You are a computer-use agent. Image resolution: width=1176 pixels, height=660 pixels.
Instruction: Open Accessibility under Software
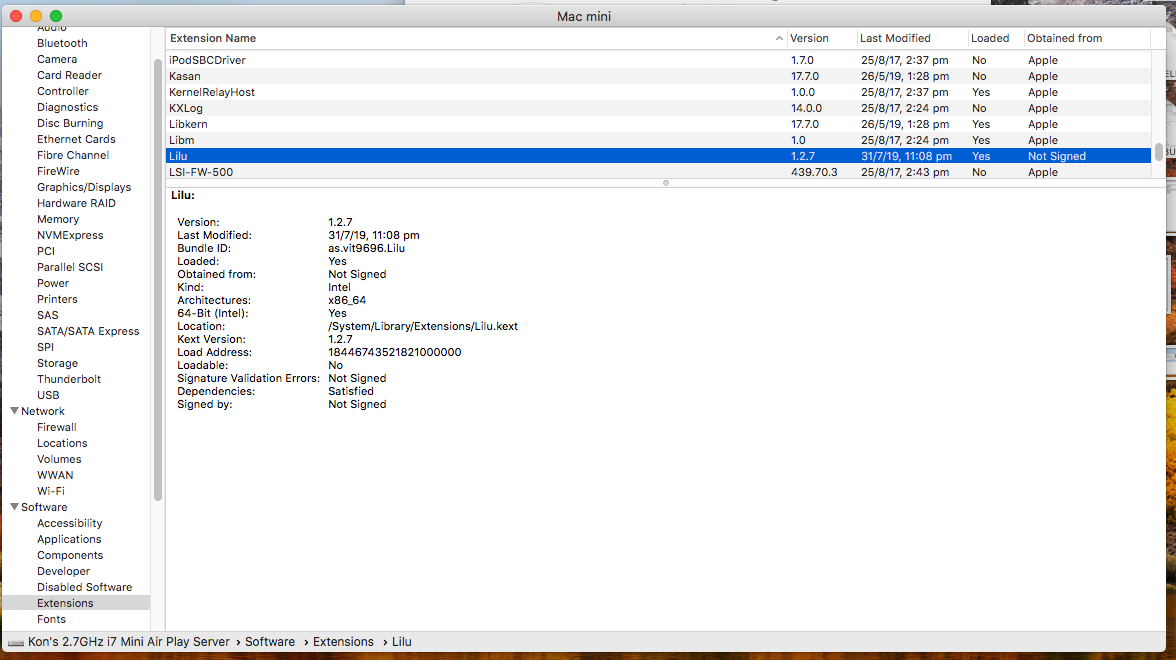tap(70, 524)
